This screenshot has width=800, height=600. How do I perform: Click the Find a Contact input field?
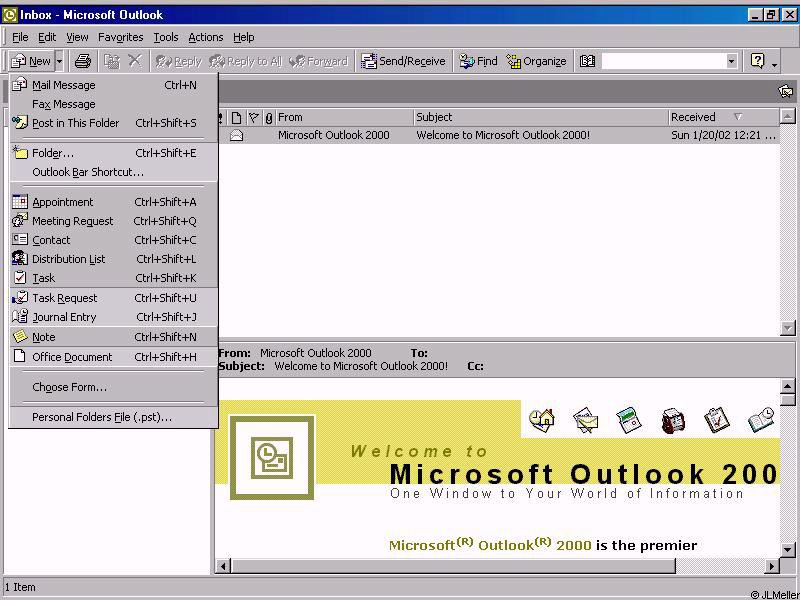664,61
